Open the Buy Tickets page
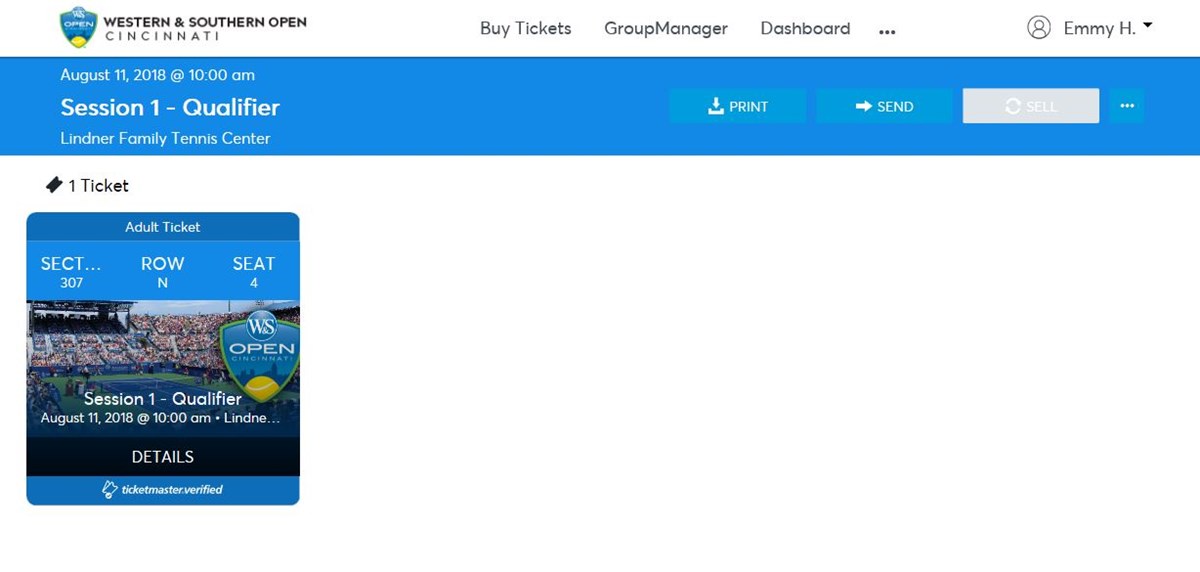This screenshot has height=572, width=1200. pyautogui.click(x=525, y=28)
